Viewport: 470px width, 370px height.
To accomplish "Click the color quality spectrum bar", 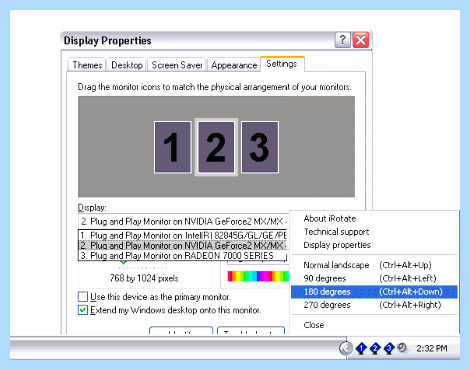I will pos(258,276).
